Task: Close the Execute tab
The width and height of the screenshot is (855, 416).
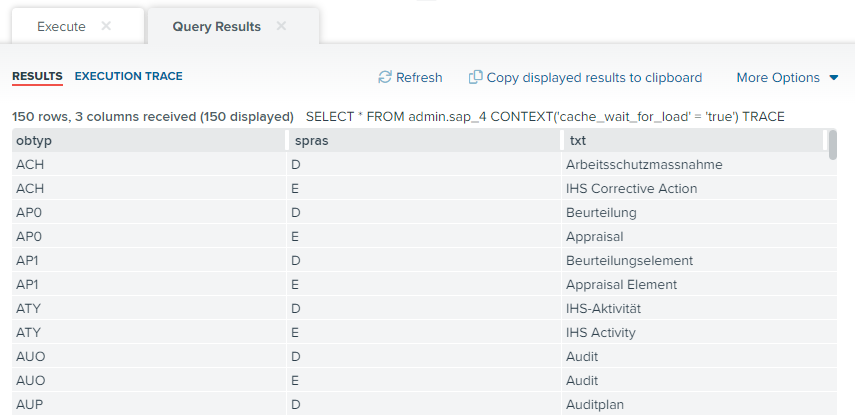Action: 106,26
